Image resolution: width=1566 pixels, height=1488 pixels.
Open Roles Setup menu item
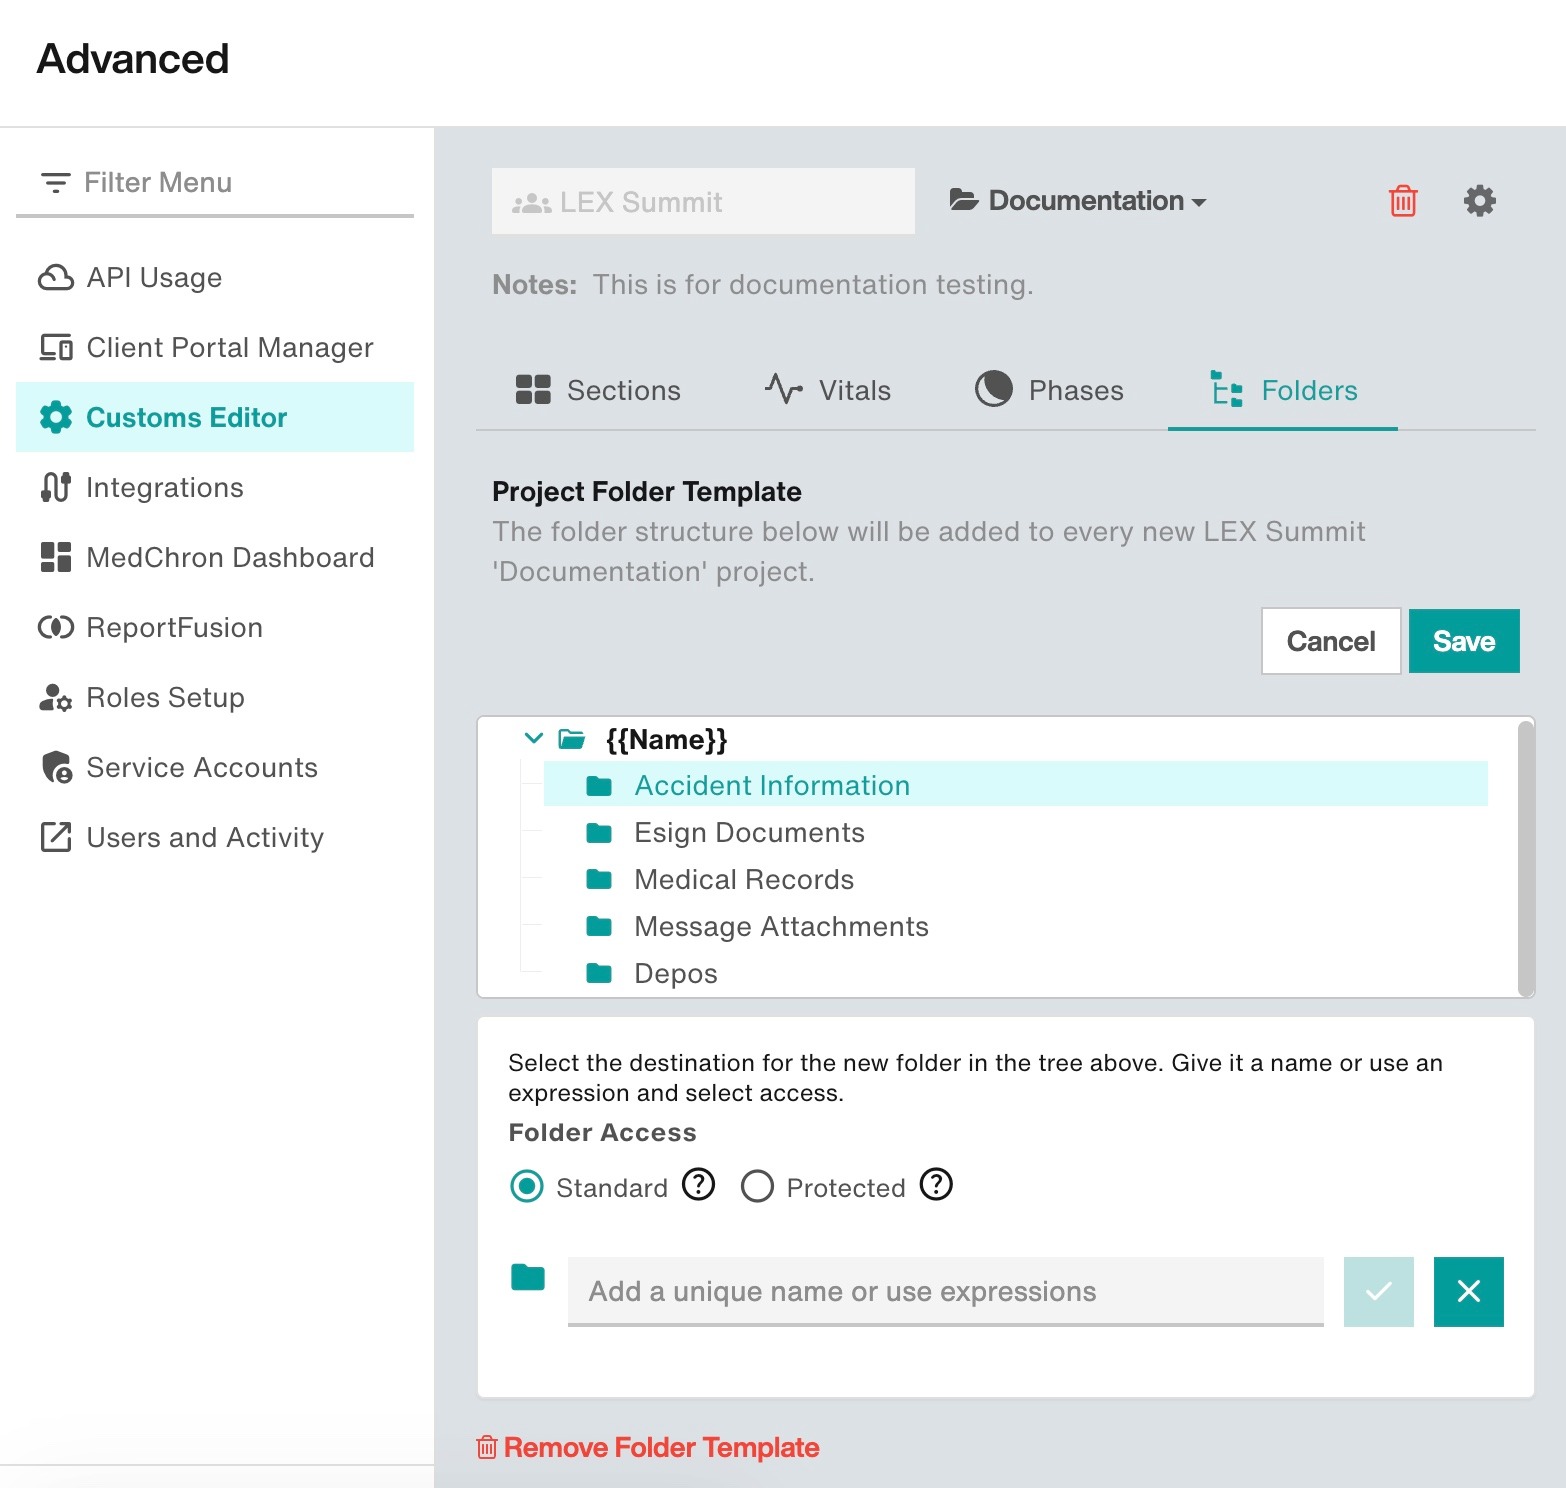(x=215, y=697)
